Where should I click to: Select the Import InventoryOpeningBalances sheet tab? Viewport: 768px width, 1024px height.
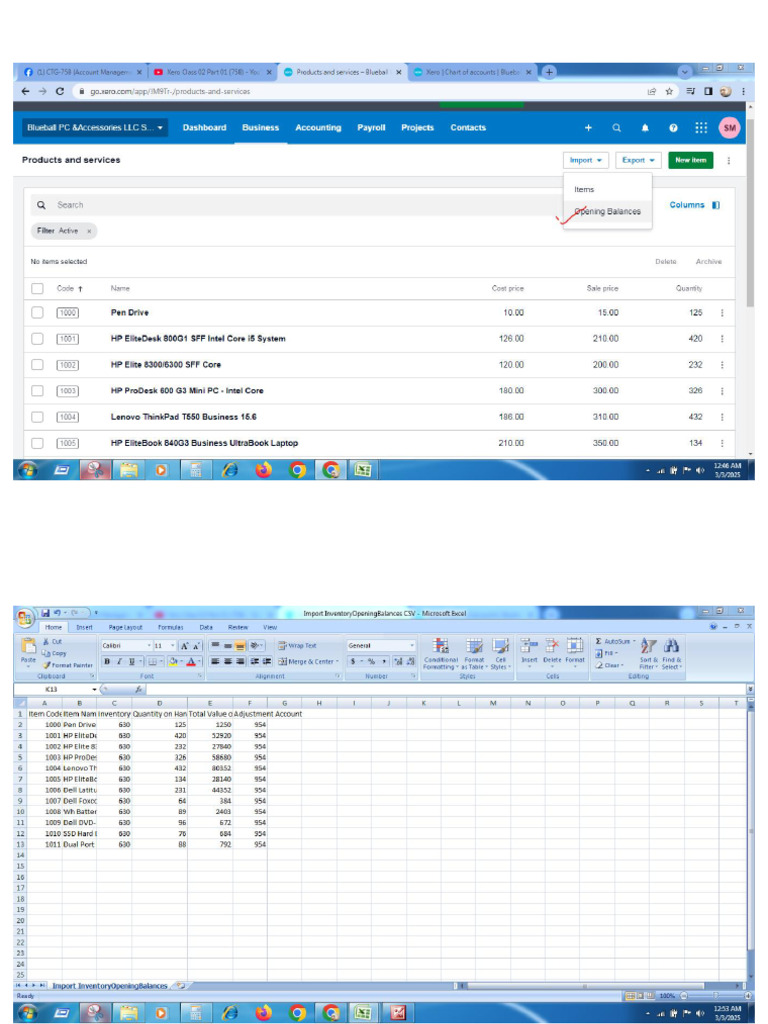110,985
